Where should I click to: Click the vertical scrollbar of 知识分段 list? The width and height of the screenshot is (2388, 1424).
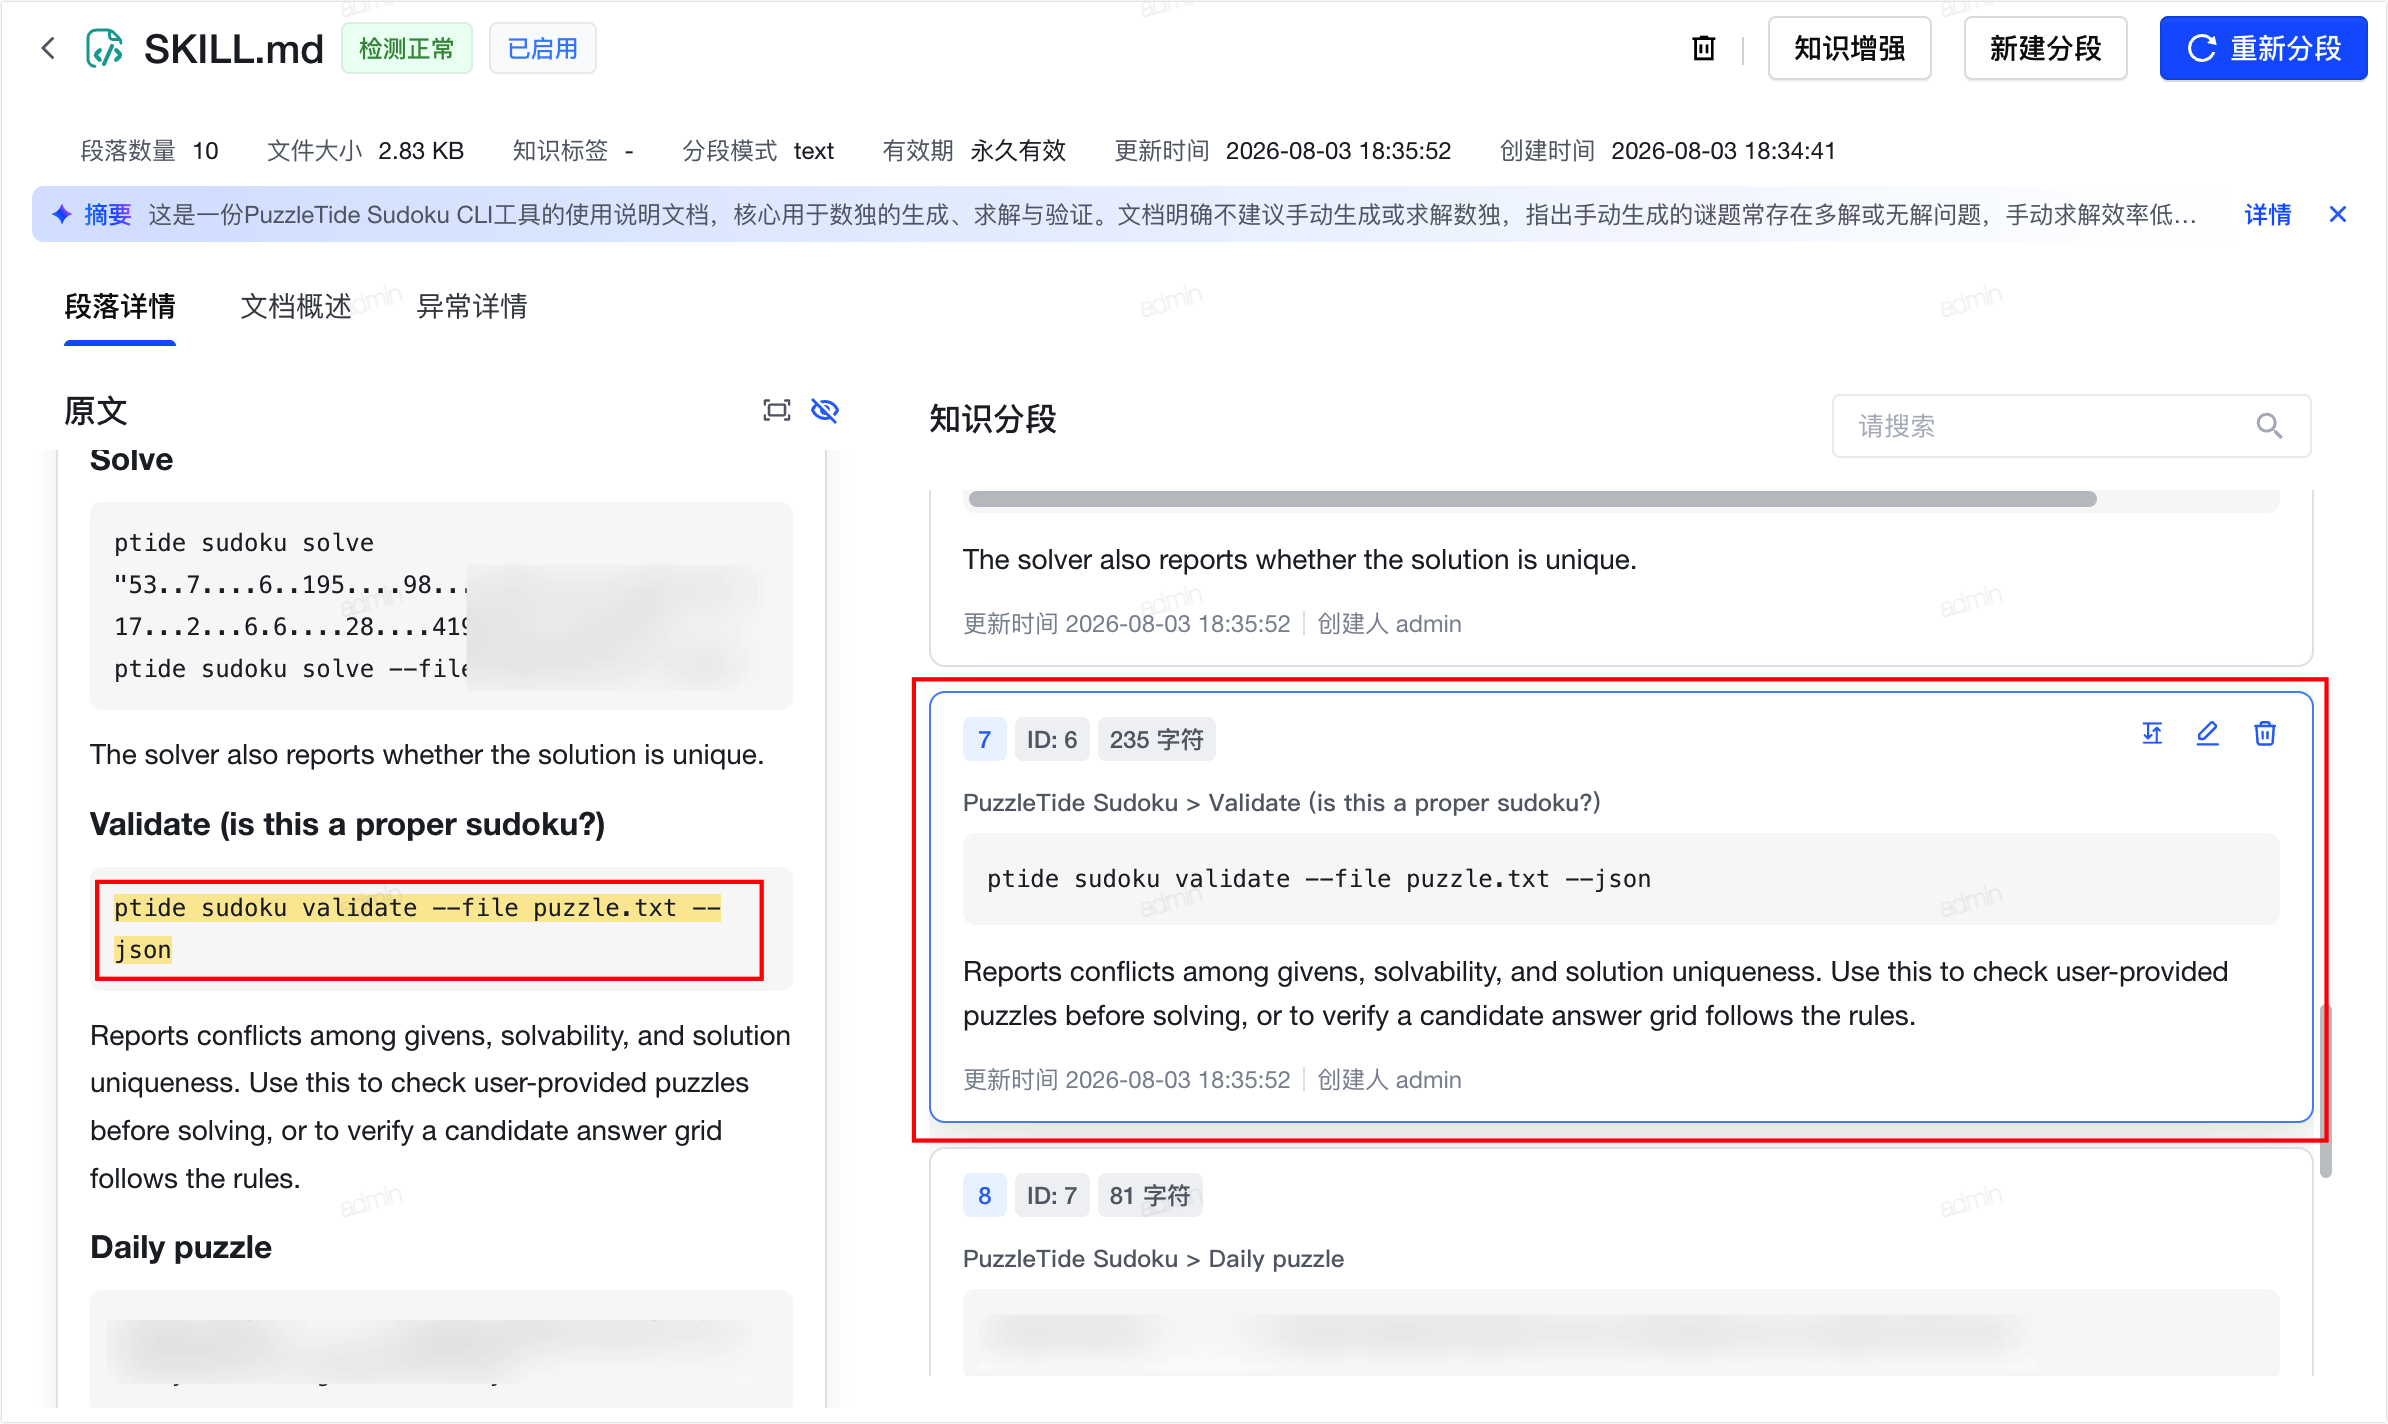point(2326,1090)
